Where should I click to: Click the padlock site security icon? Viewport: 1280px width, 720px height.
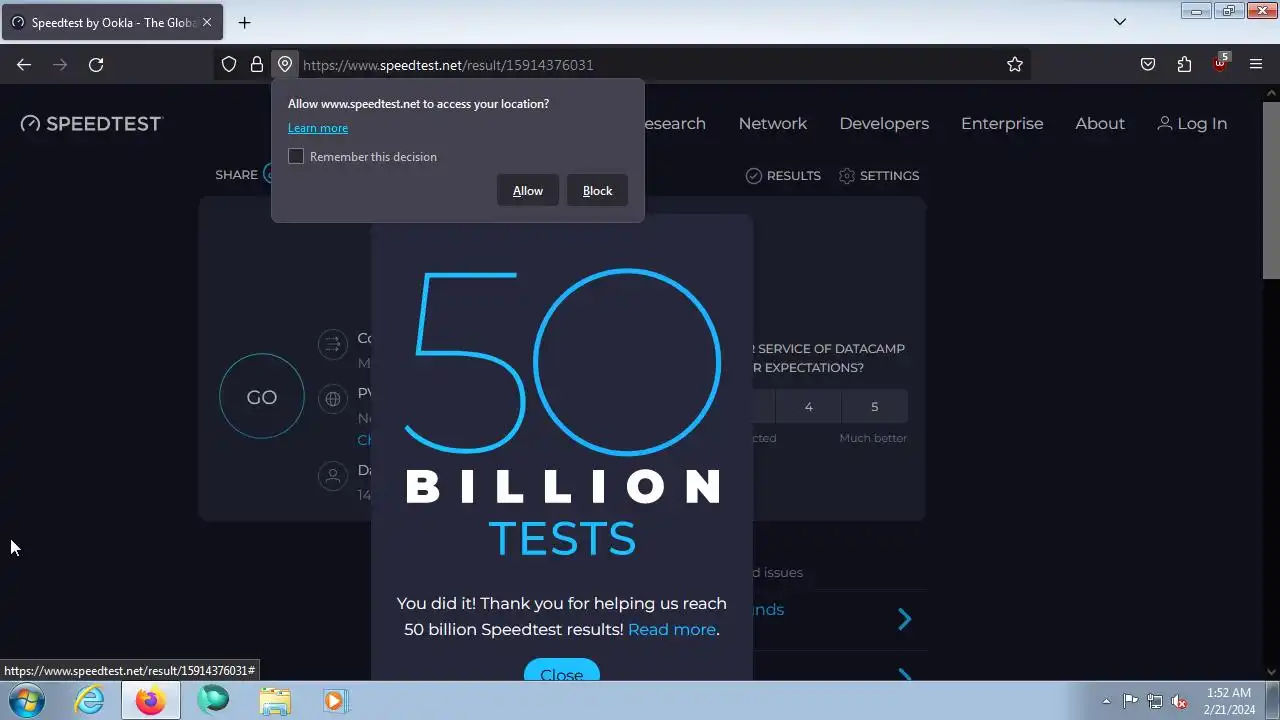(257, 64)
